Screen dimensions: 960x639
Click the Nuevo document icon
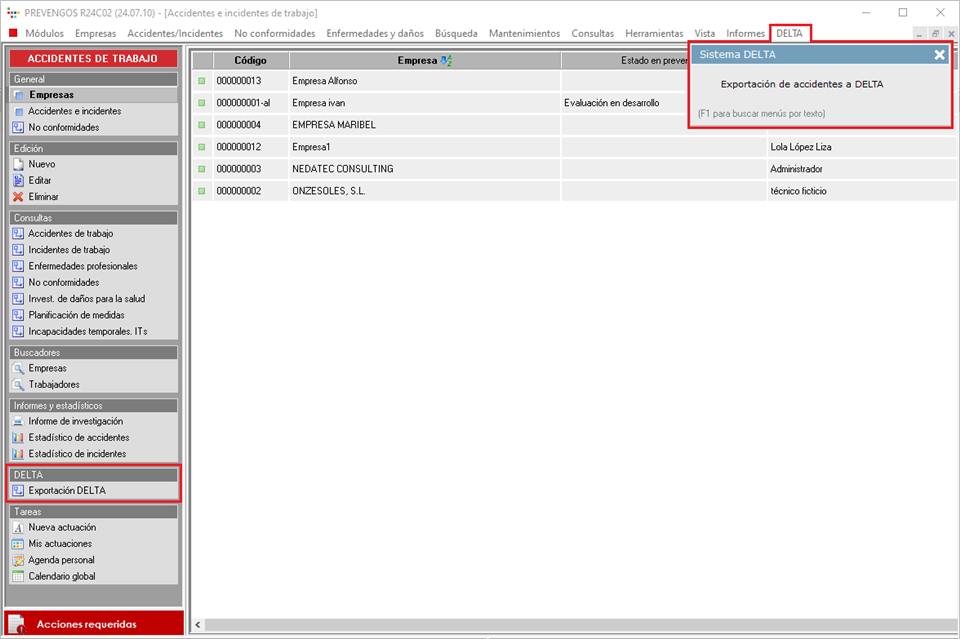click(x=18, y=164)
